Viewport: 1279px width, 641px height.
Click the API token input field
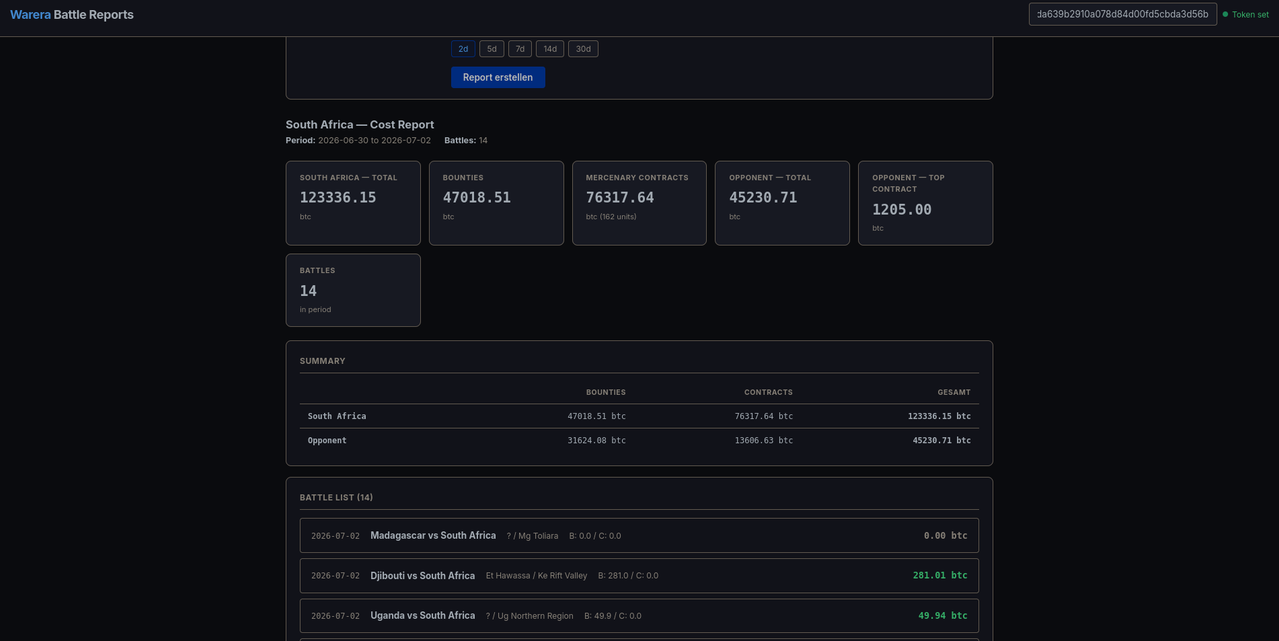tap(1122, 14)
